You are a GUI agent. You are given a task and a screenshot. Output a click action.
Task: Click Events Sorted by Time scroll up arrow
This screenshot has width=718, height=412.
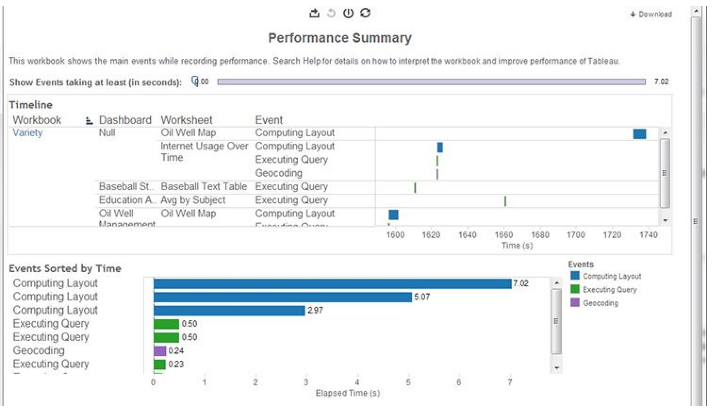pos(556,282)
